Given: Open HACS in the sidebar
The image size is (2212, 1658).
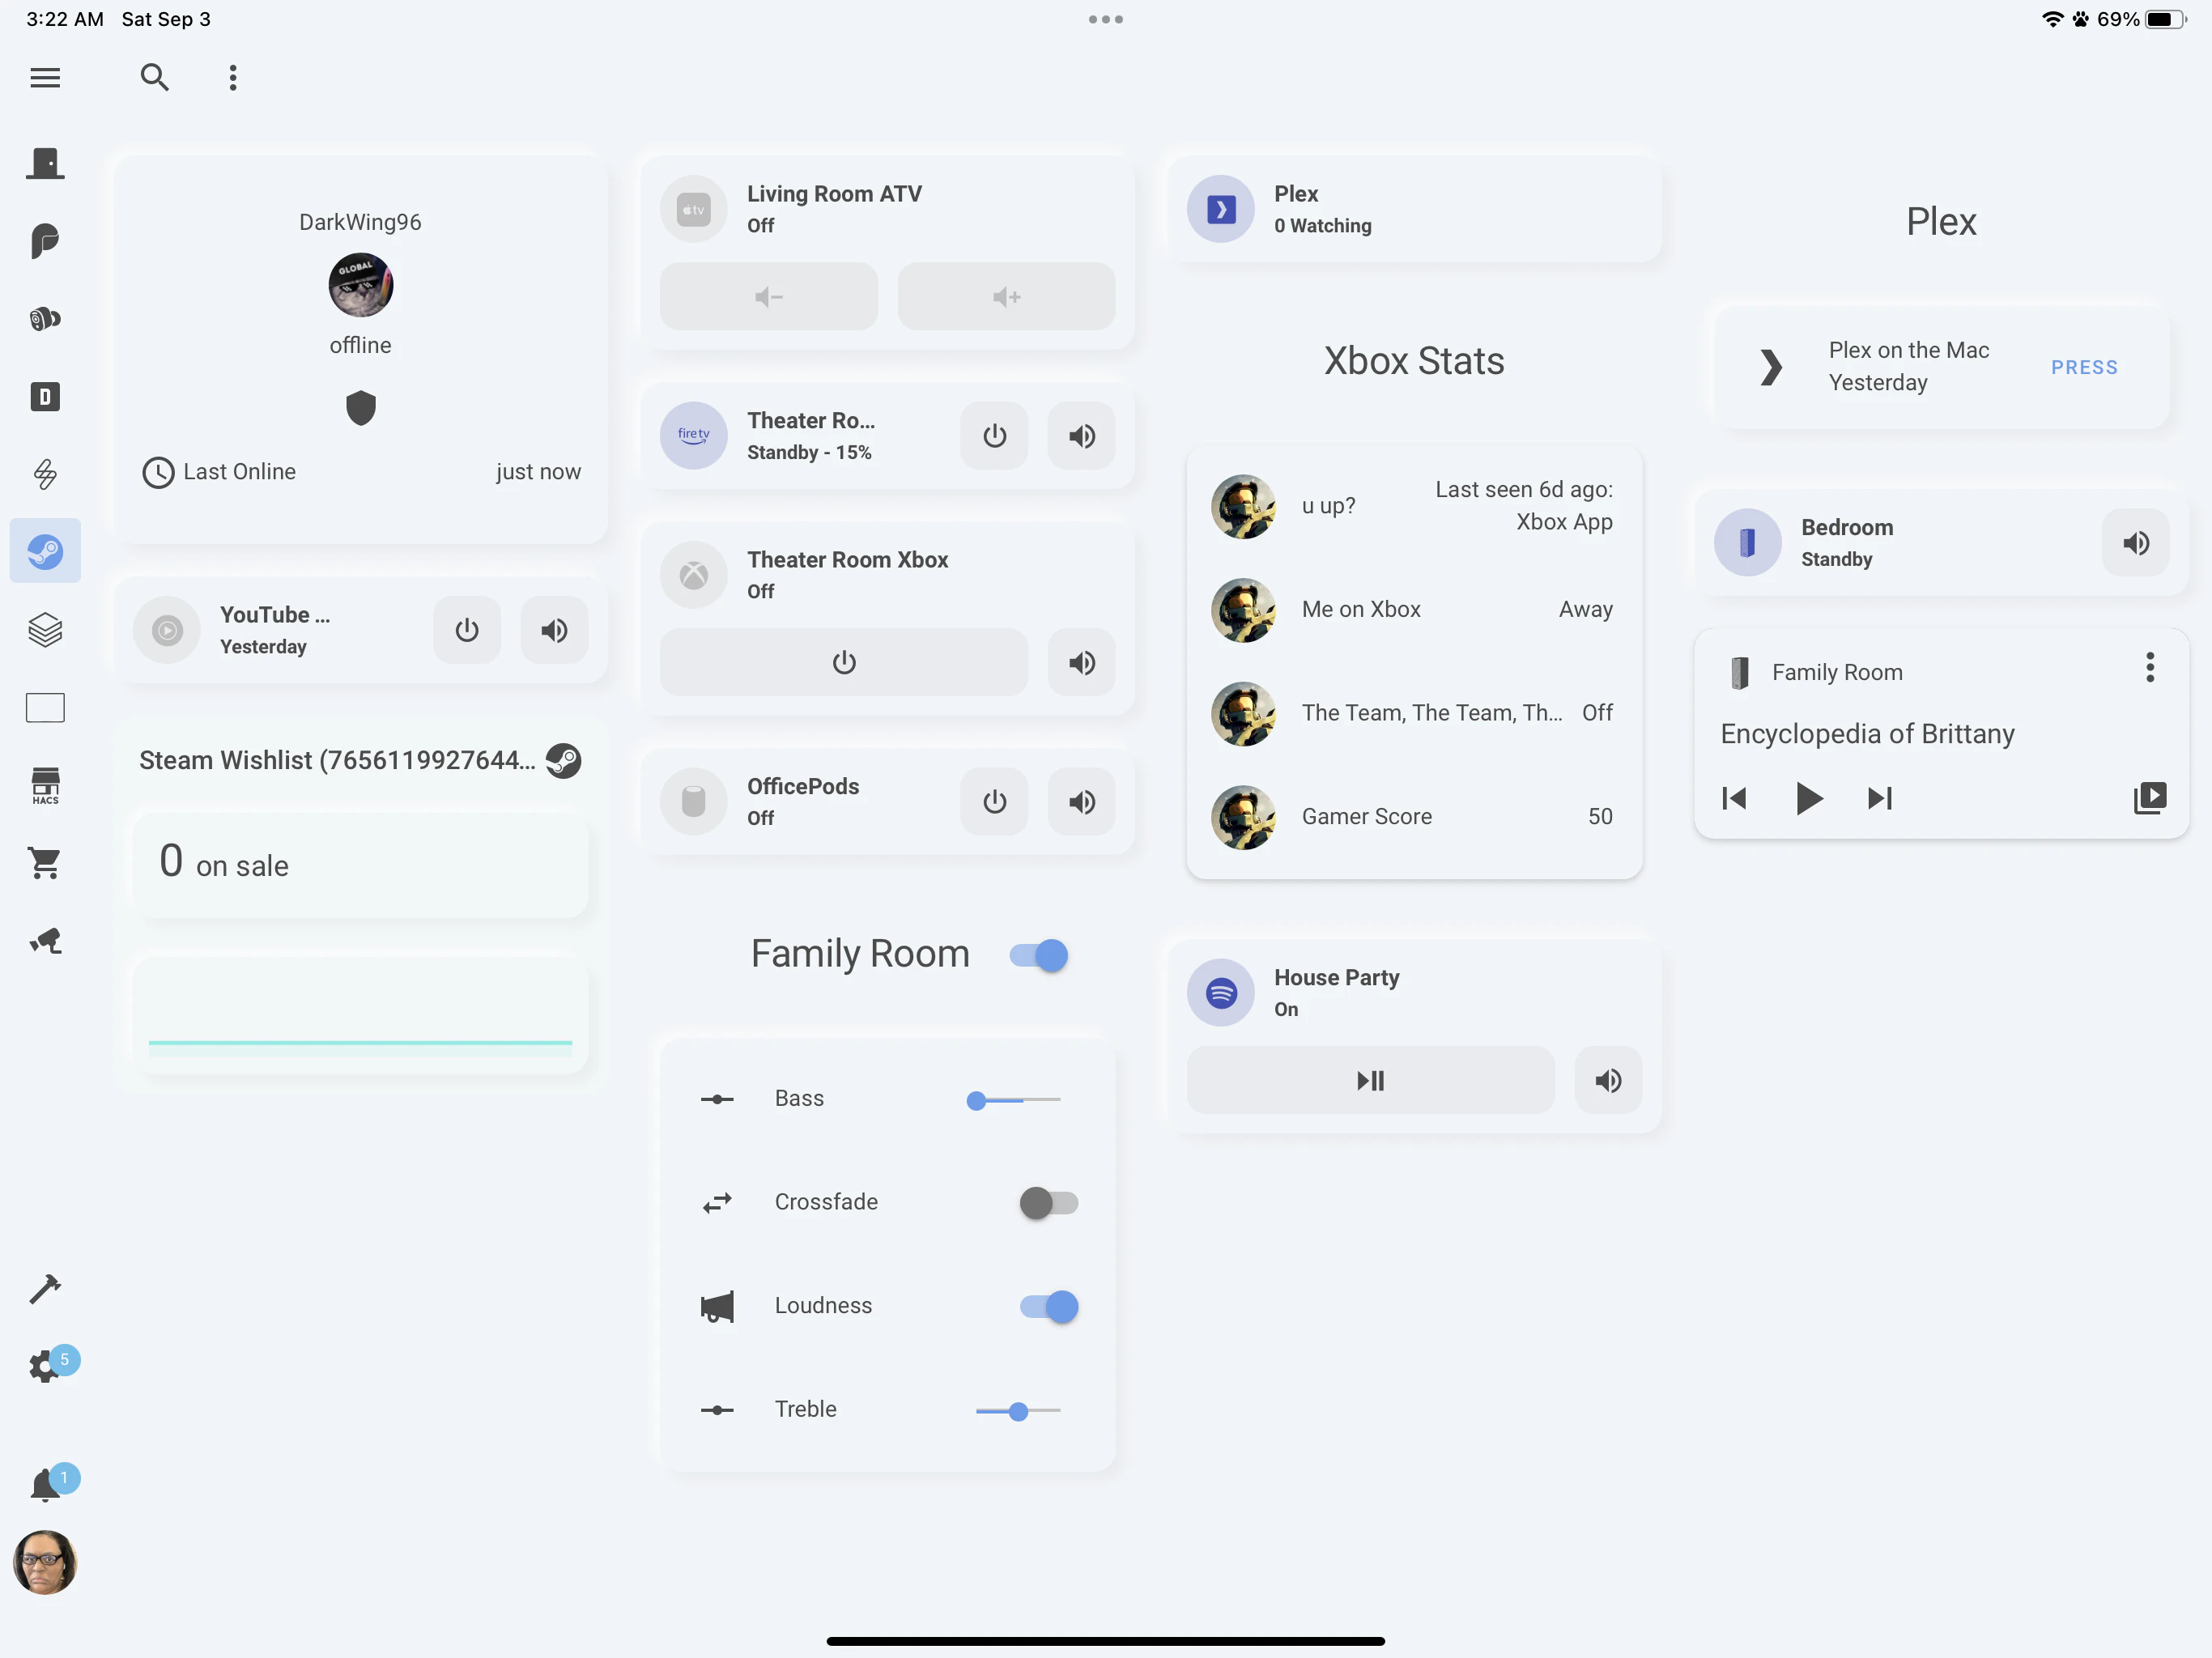Looking at the screenshot, I should point(45,786).
